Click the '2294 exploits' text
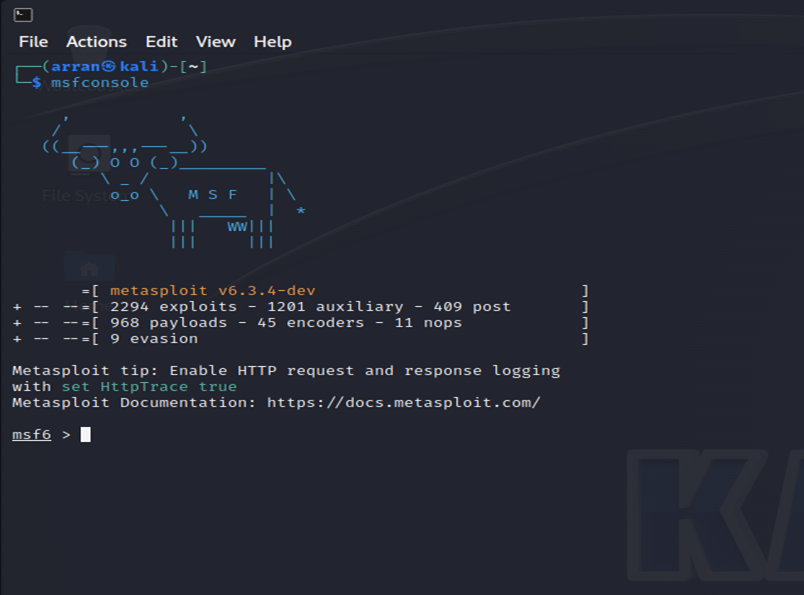This screenshot has width=804, height=595. (173, 307)
